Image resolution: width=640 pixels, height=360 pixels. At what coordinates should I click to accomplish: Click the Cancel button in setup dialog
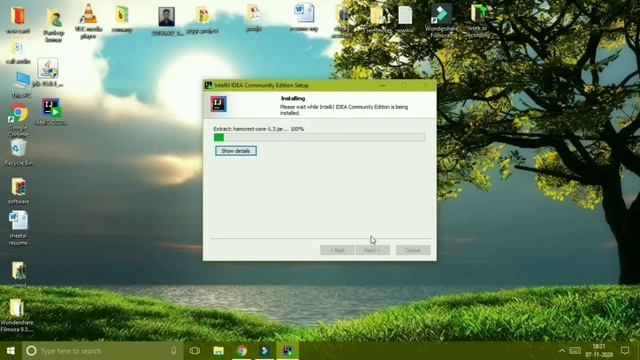point(413,250)
